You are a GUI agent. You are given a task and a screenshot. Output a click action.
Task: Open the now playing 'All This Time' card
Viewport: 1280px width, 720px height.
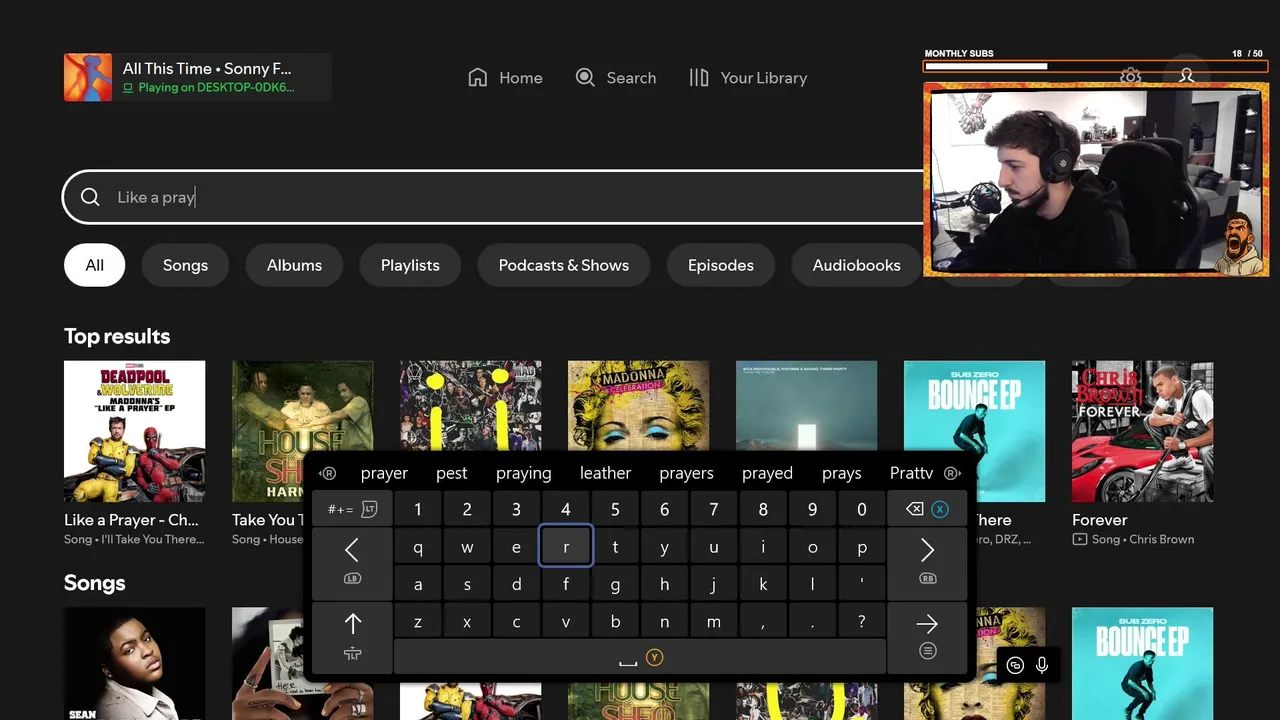(197, 77)
